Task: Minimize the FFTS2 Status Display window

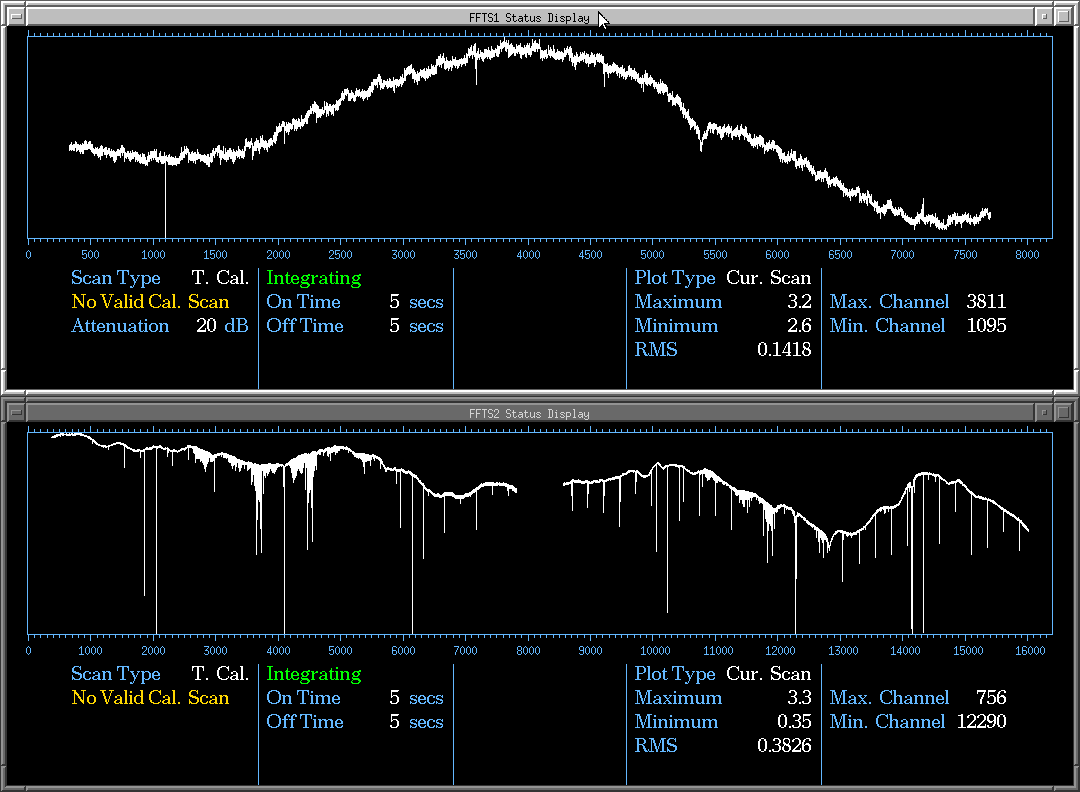Action: (1043, 413)
